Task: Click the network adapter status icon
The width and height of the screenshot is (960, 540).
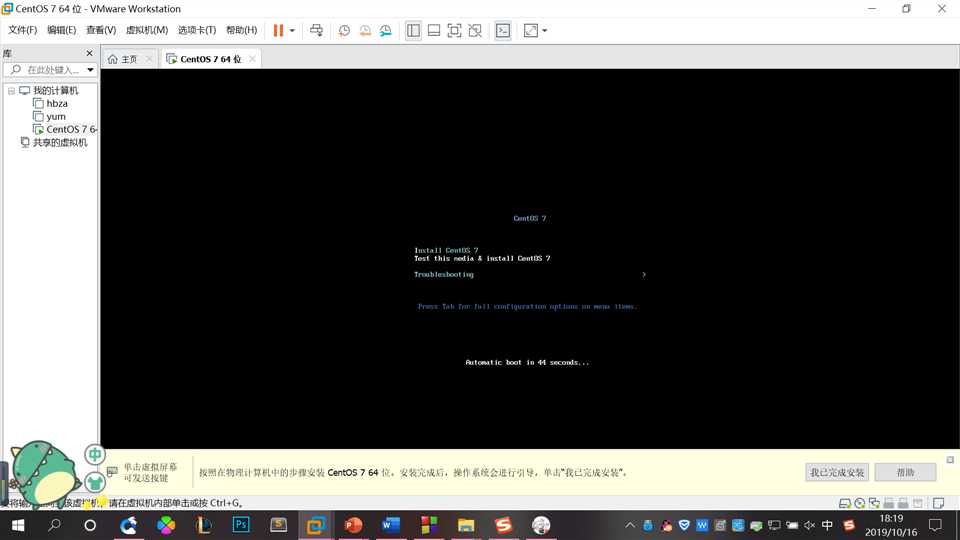Action: coord(874,503)
